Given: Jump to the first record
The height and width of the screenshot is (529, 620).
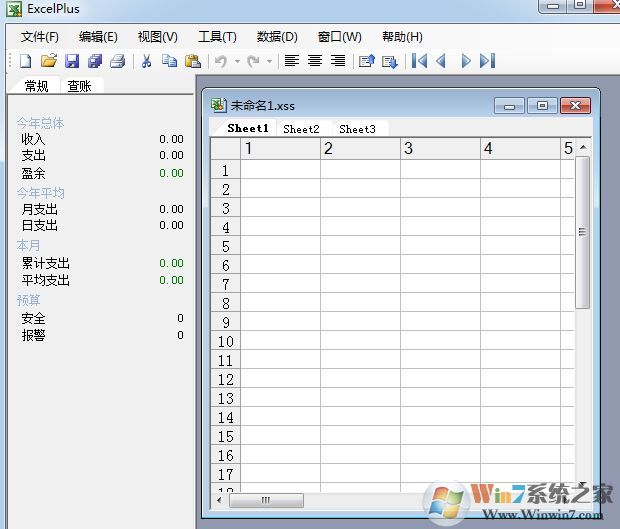Looking at the screenshot, I should tap(419, 61).
